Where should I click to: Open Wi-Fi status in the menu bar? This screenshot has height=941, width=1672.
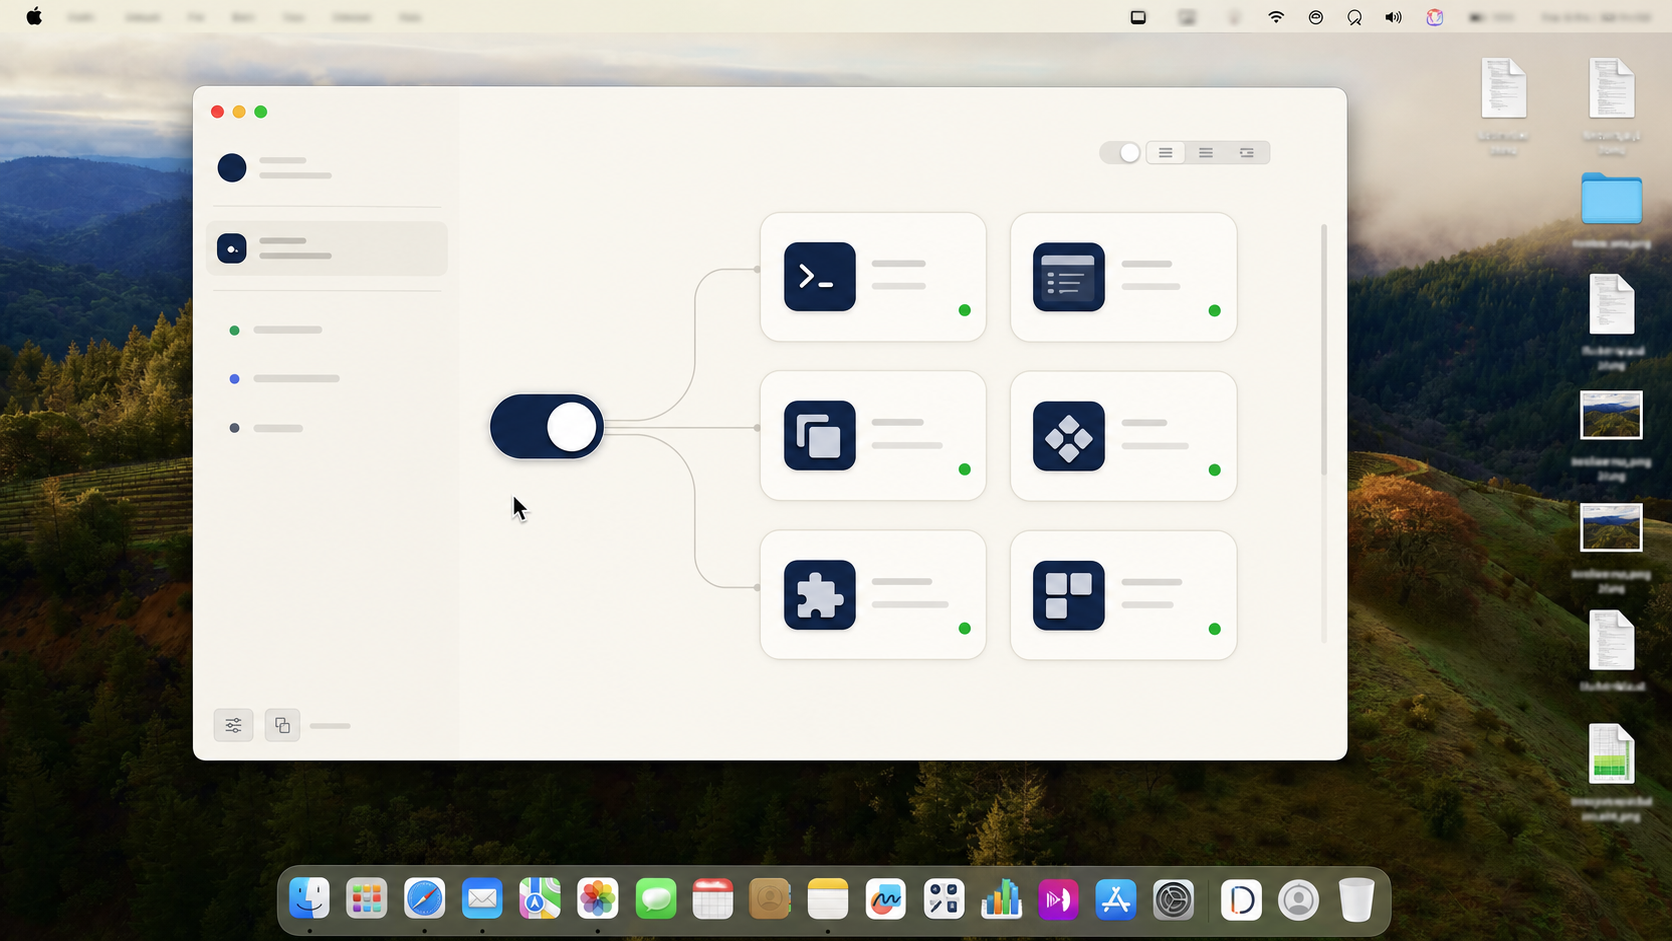[x=1276, y=17]
